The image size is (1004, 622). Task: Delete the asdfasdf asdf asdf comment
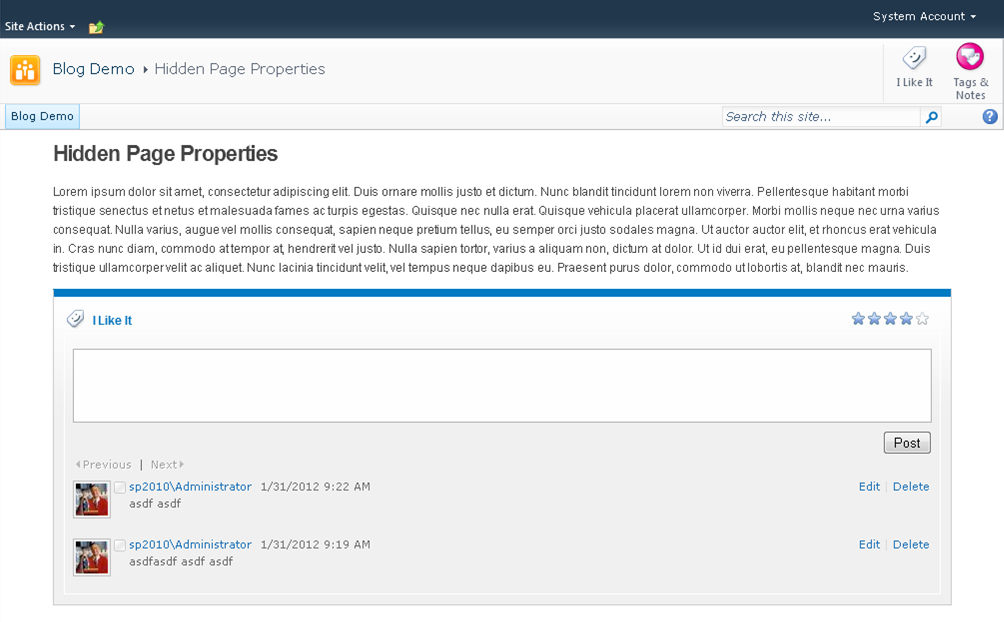[911, 544]
